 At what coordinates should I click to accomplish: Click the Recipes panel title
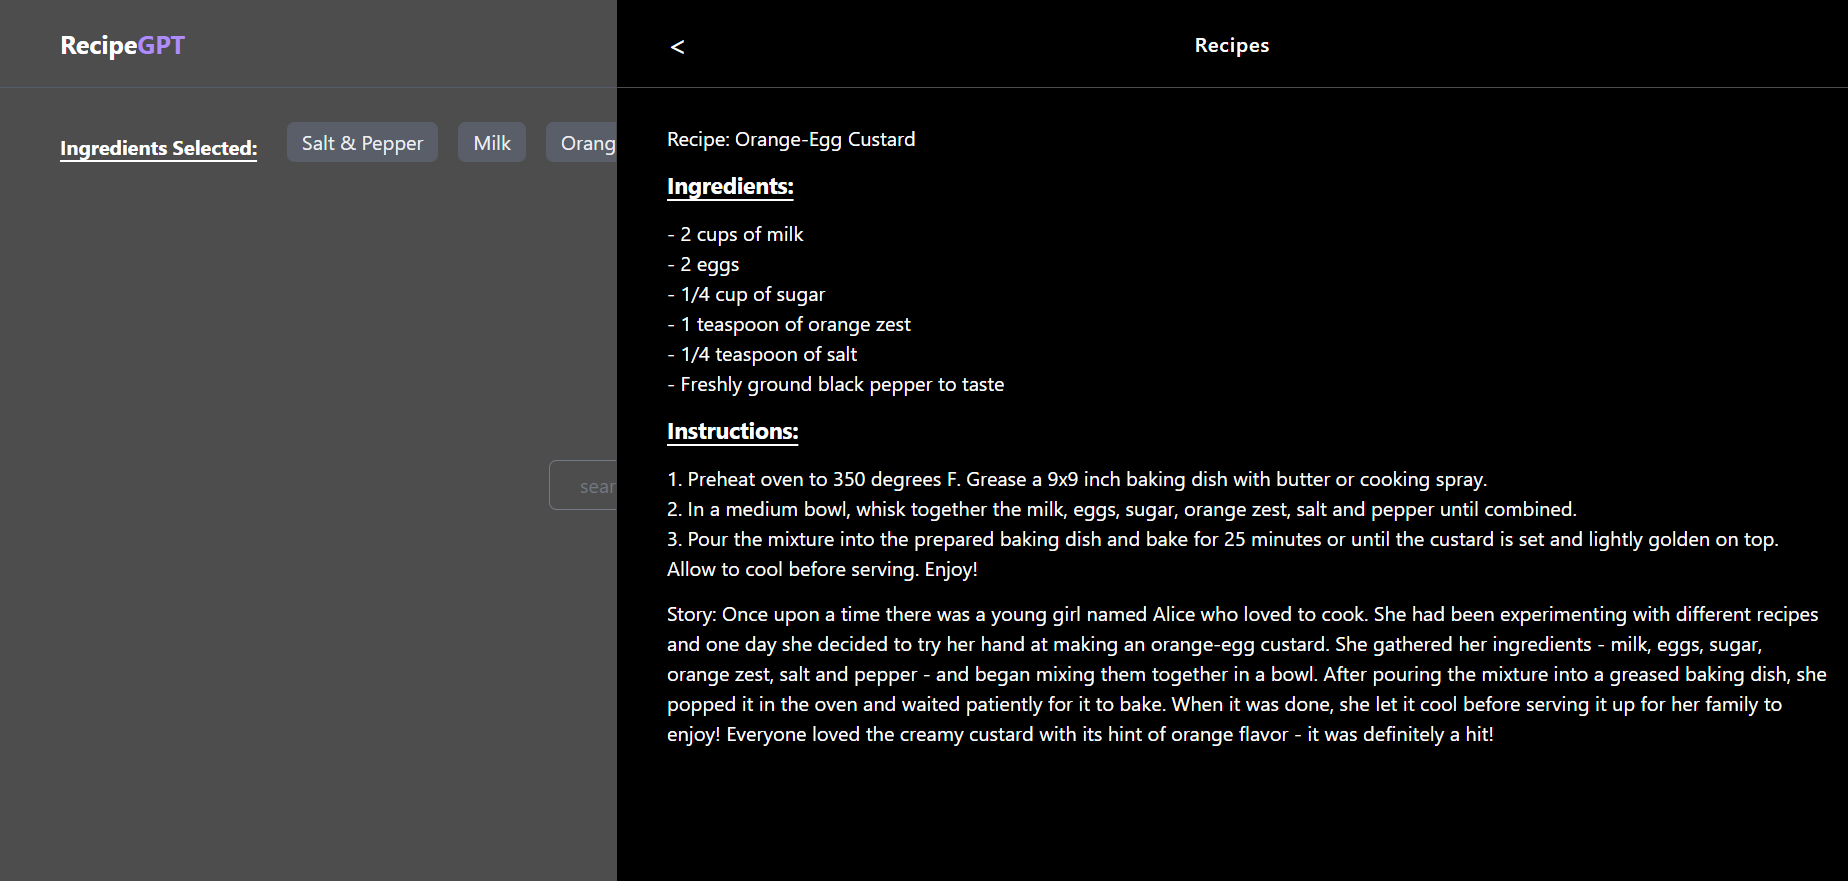point(1232,45)
